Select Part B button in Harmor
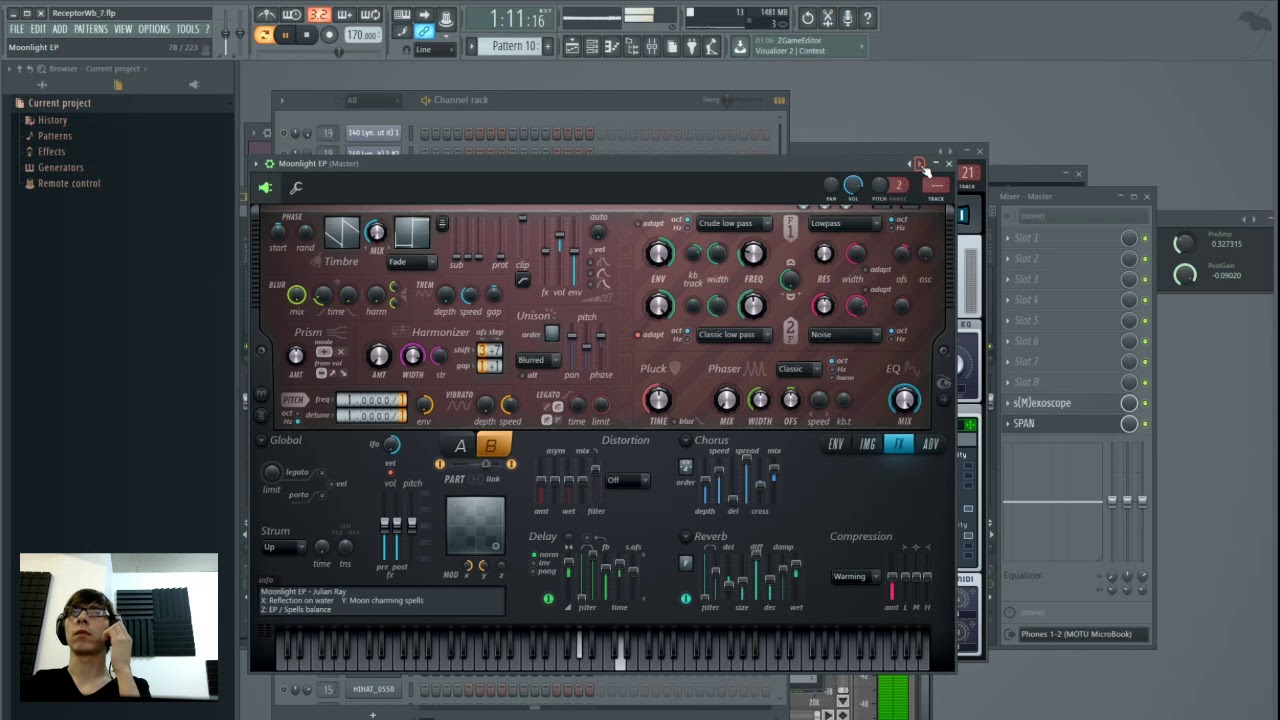This screenshot has width=1280, height=720. click(x=491, y=446)
